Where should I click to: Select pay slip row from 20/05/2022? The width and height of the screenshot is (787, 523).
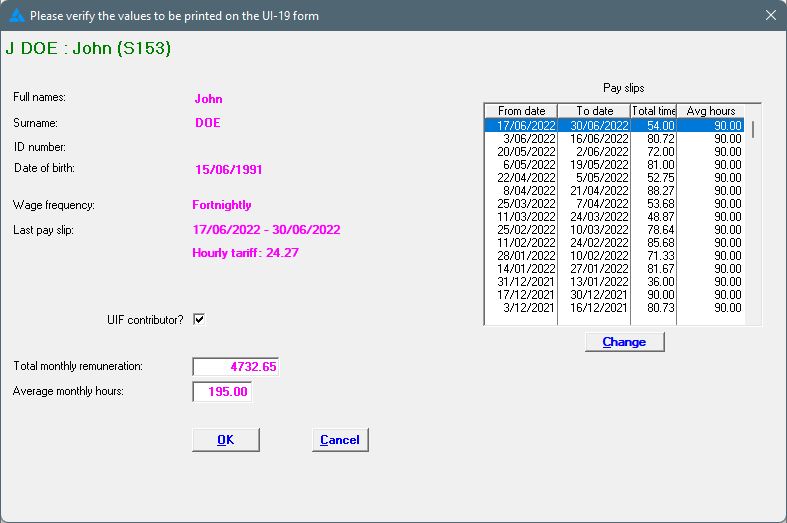[614, 152]
